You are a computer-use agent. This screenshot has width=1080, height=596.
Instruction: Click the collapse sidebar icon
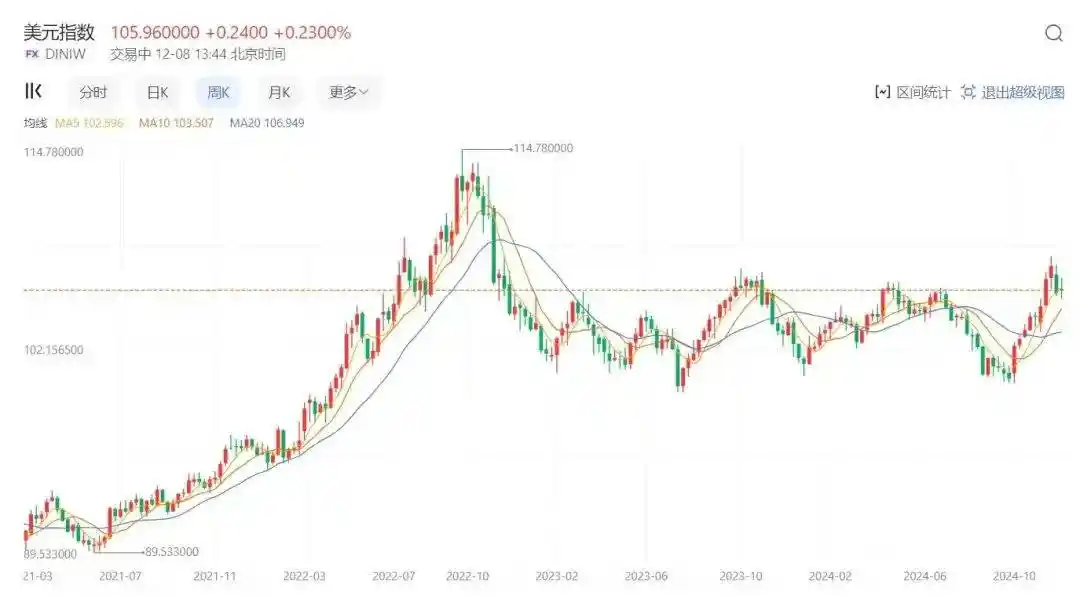point(33,91)
